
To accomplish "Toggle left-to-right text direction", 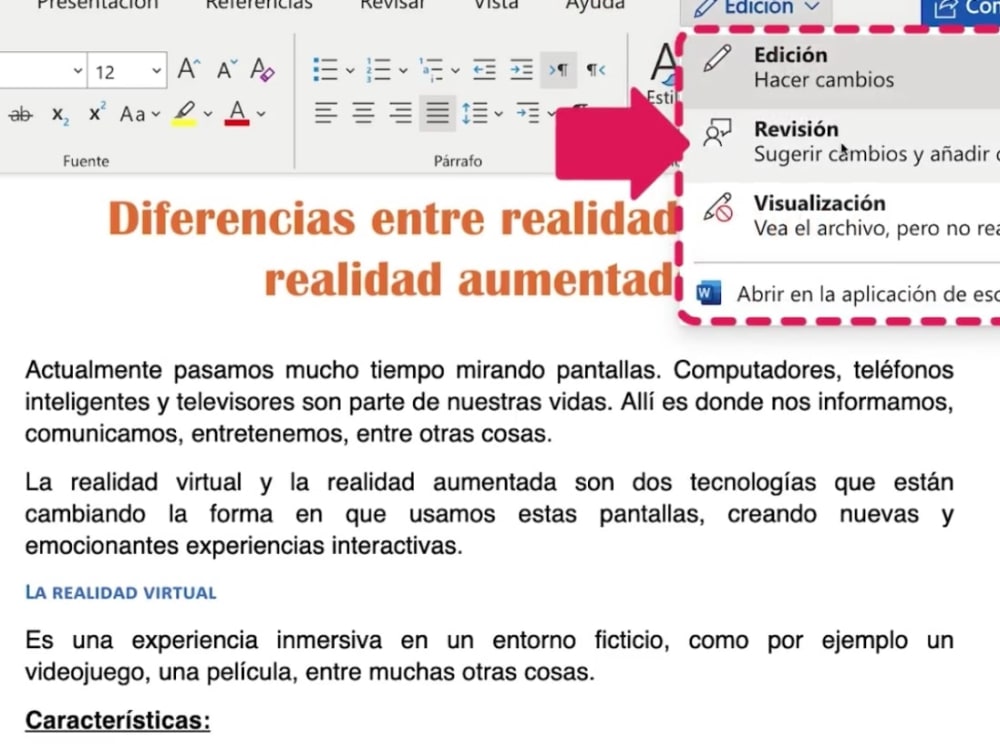I will [559, 70].
